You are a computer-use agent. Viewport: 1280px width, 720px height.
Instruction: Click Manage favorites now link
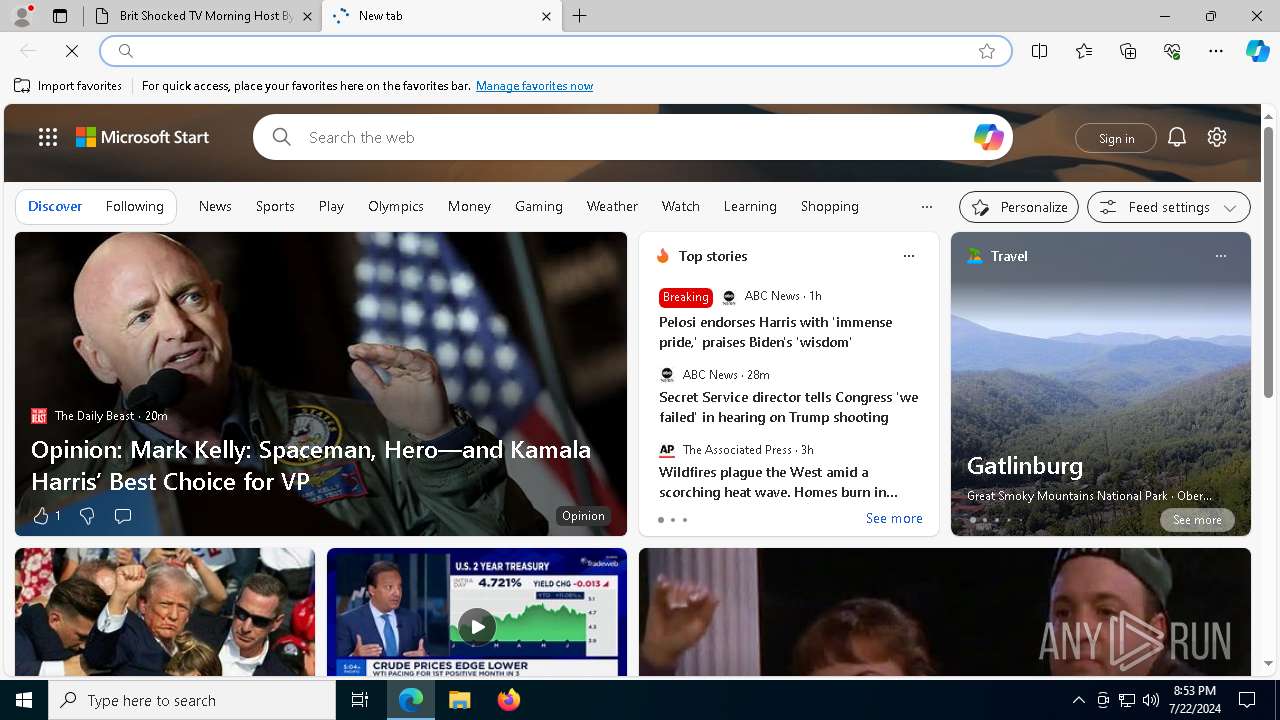(534, 86)
